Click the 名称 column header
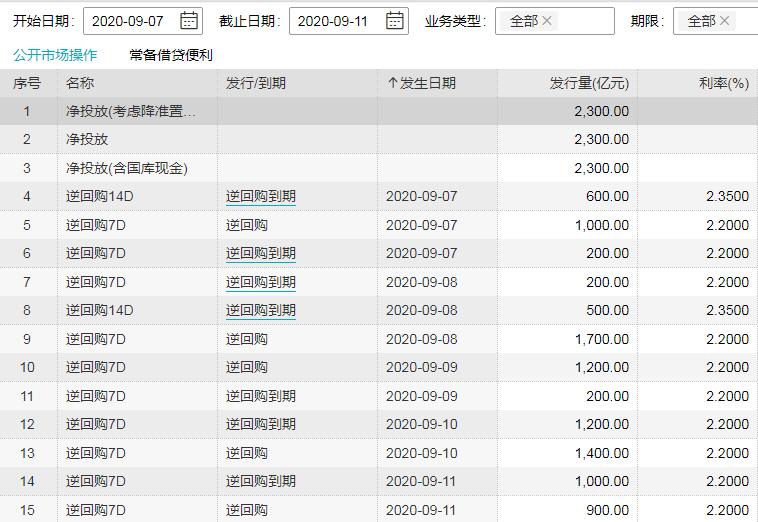758x522 pixels. click(80, 84)
